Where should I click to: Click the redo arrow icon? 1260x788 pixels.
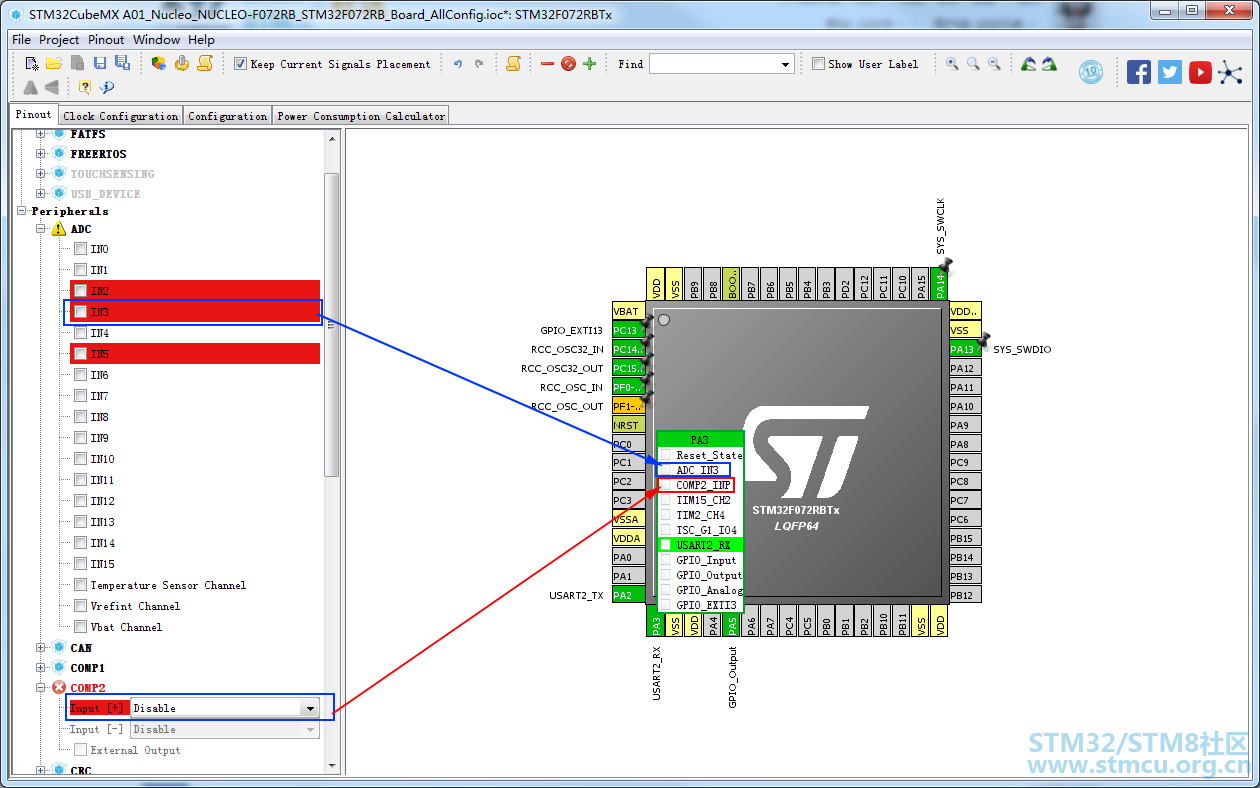(479, 64)
